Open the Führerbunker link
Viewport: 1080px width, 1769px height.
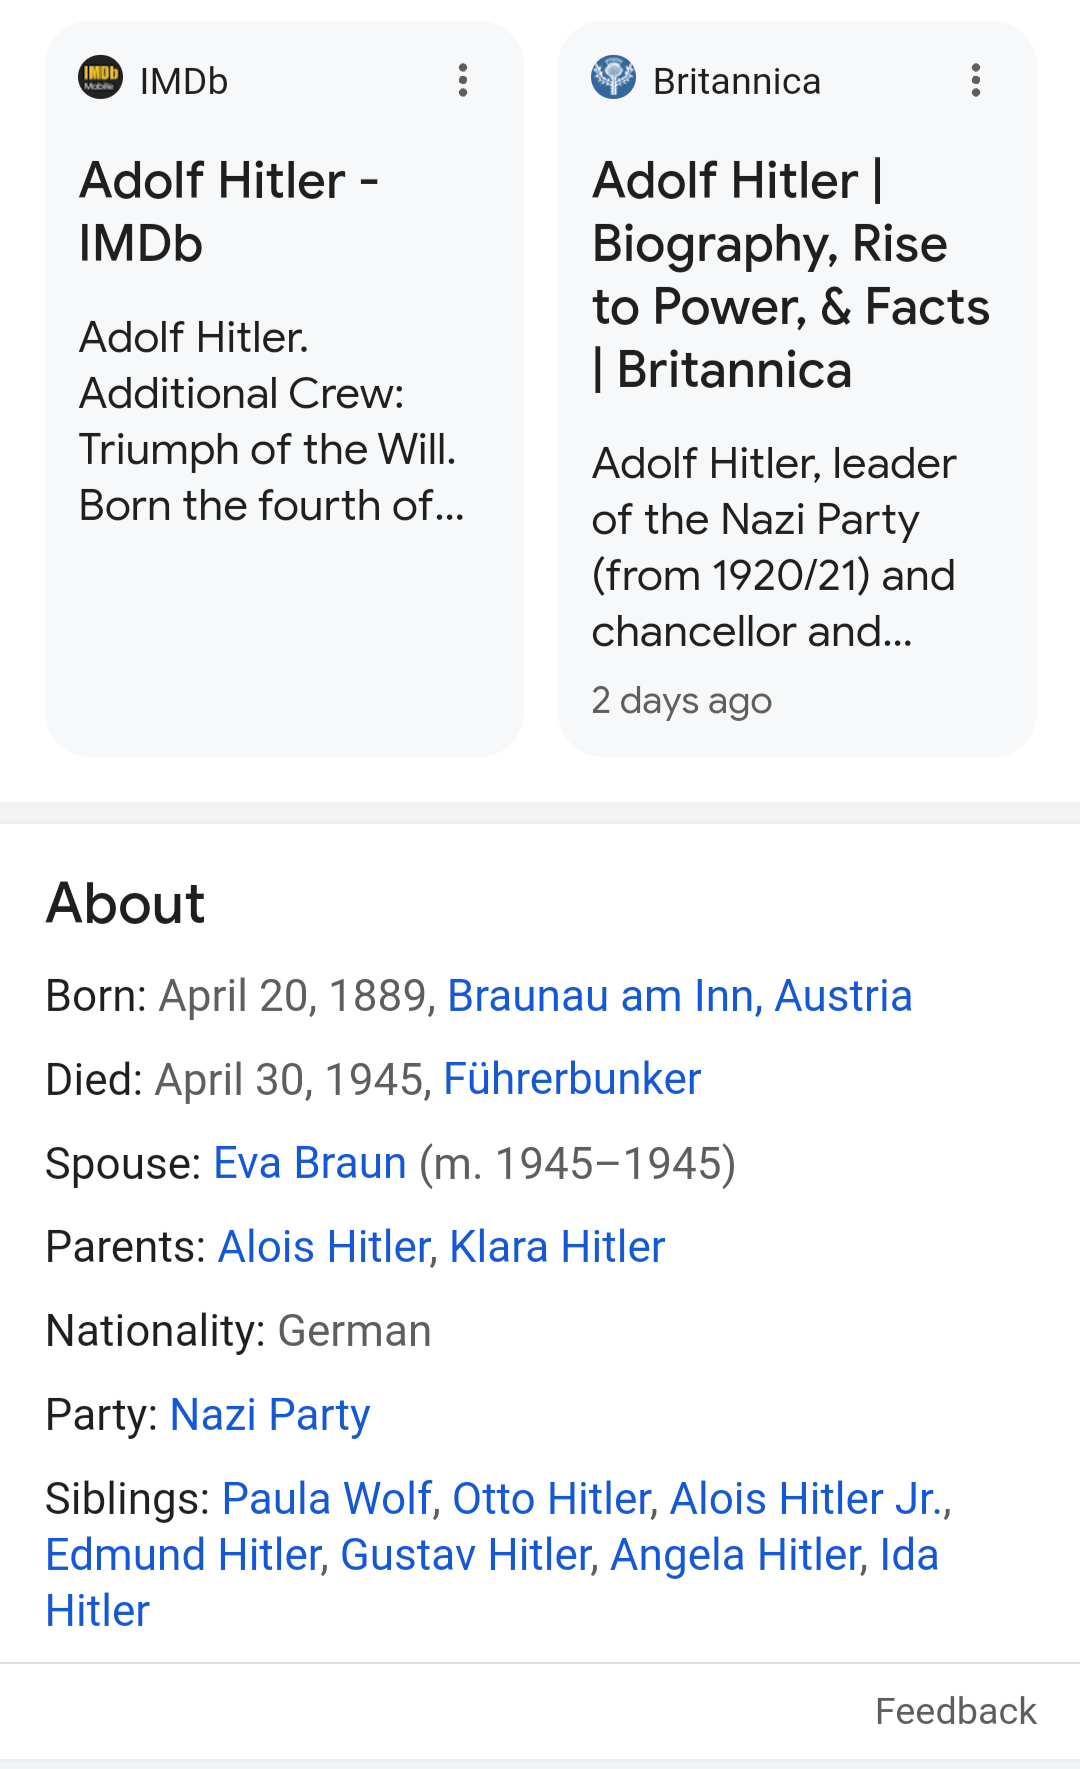[572, 1080]
